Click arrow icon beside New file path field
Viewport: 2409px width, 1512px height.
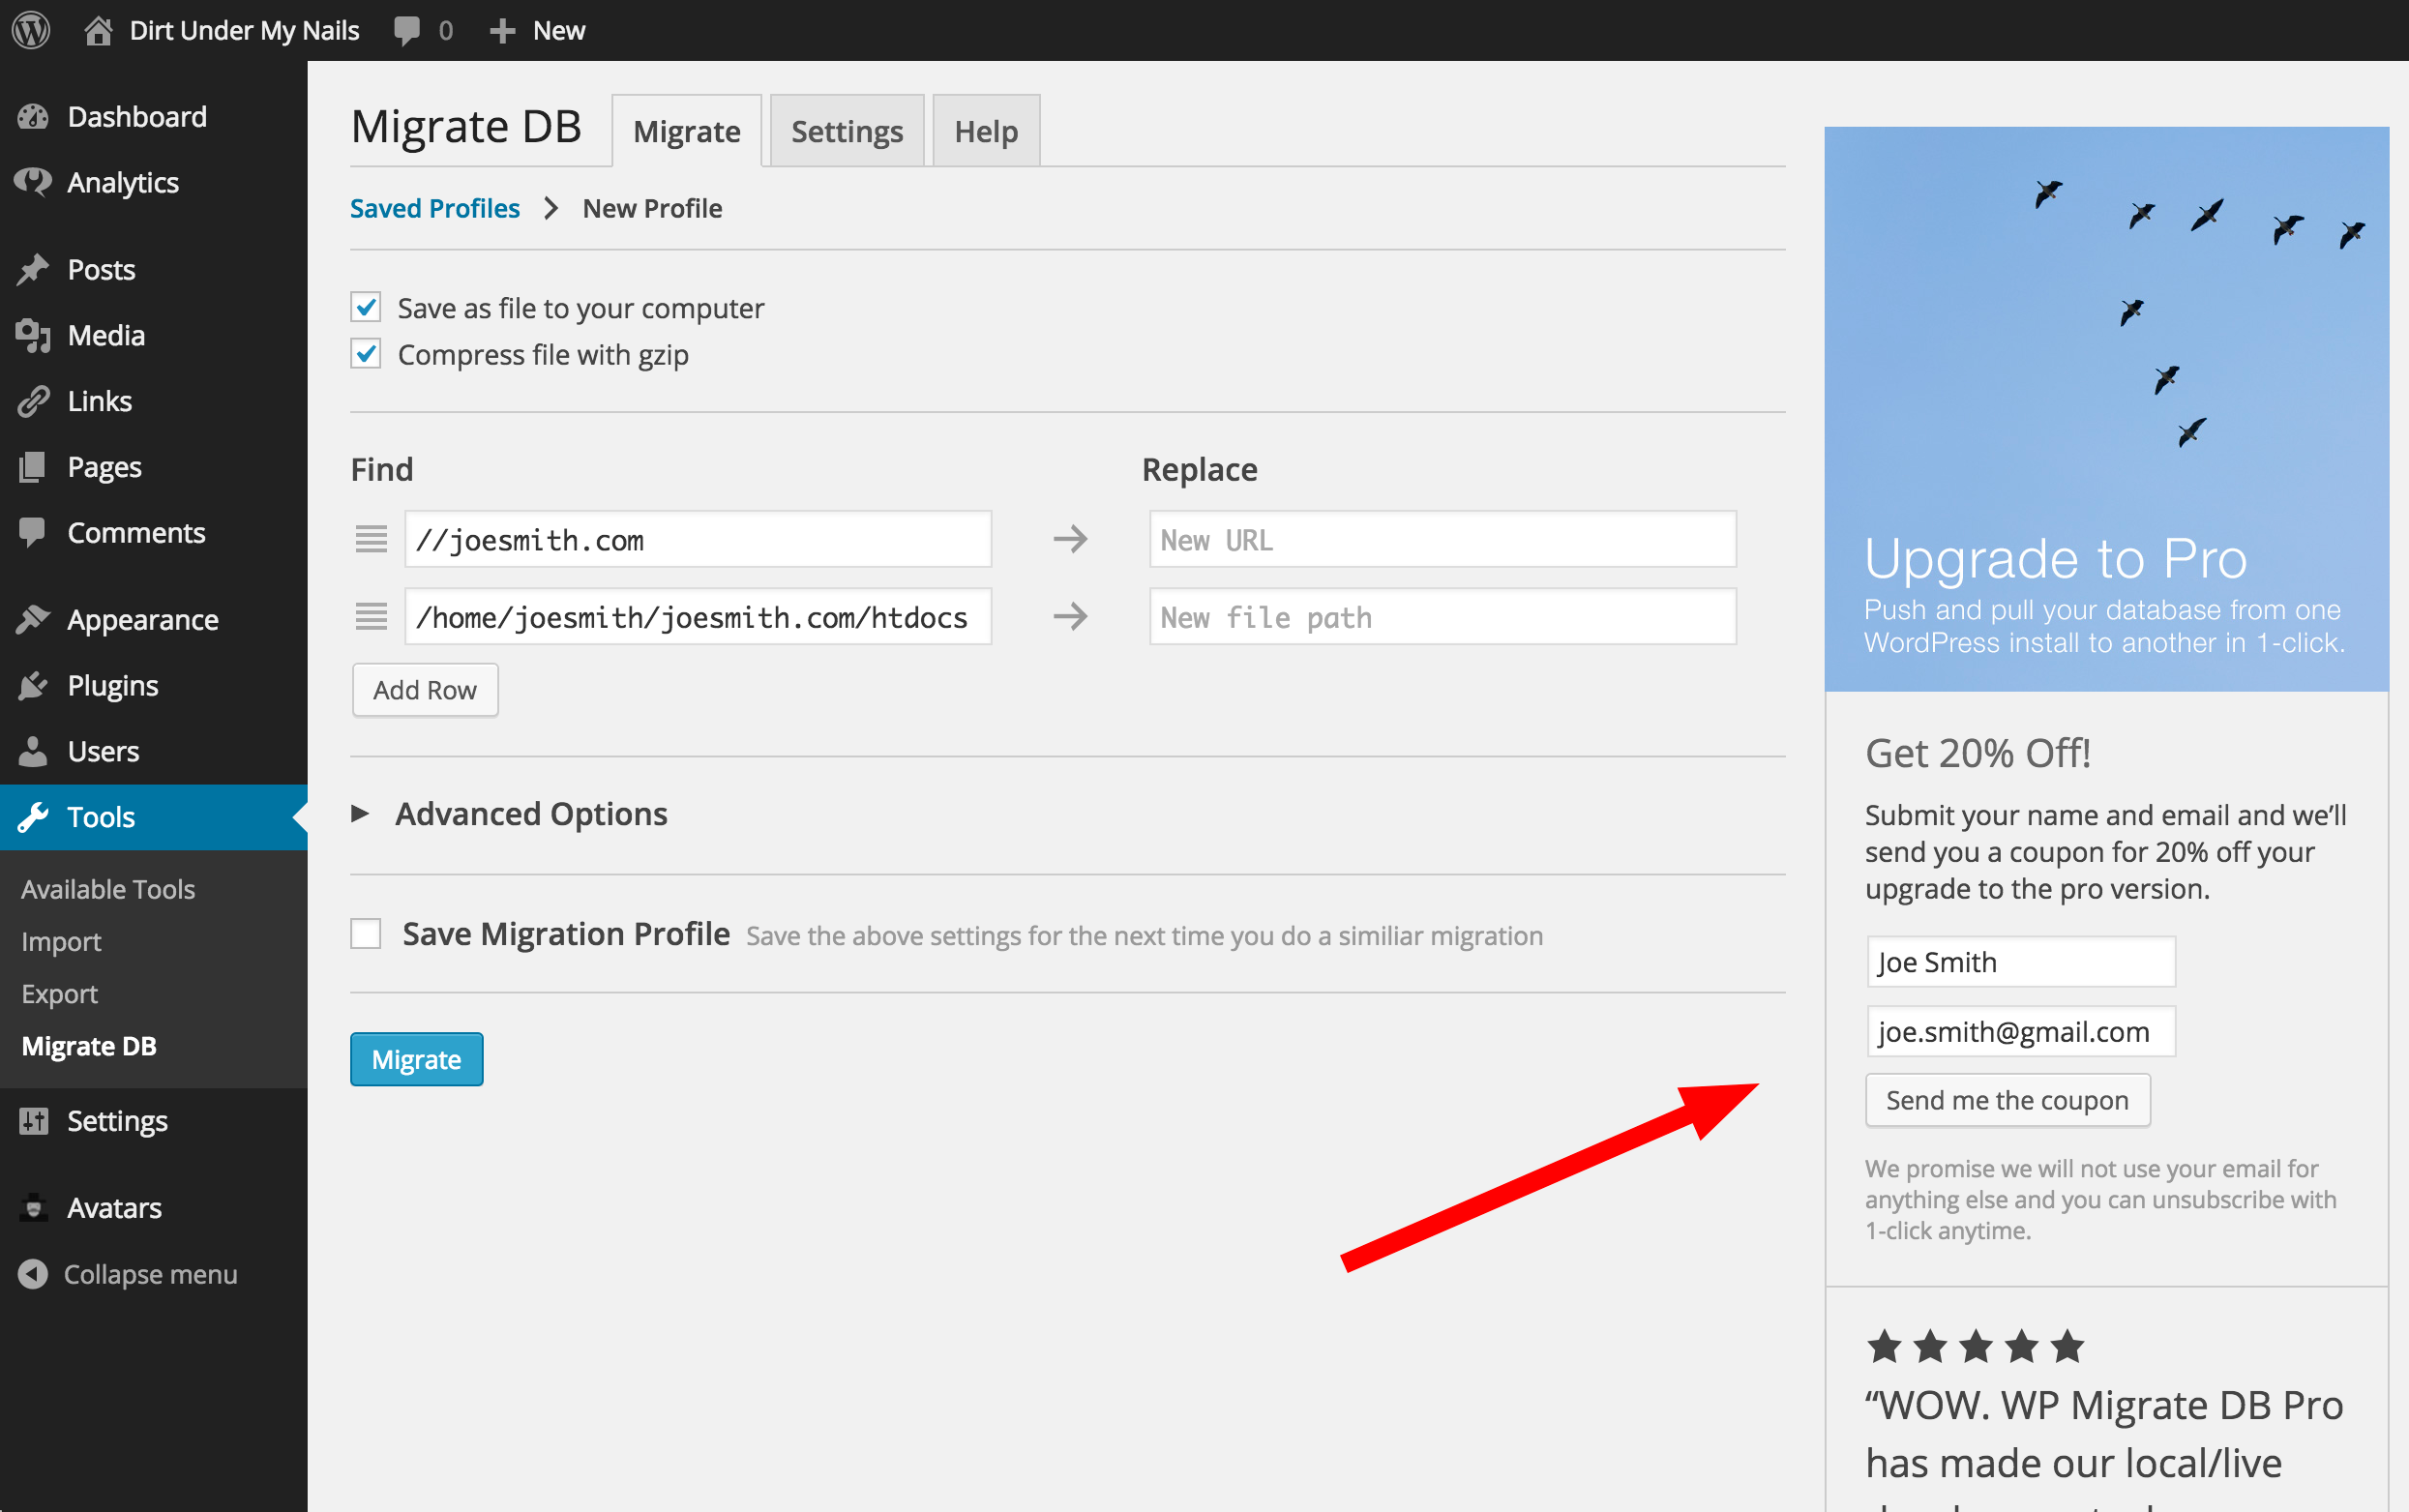point(1070,616)
